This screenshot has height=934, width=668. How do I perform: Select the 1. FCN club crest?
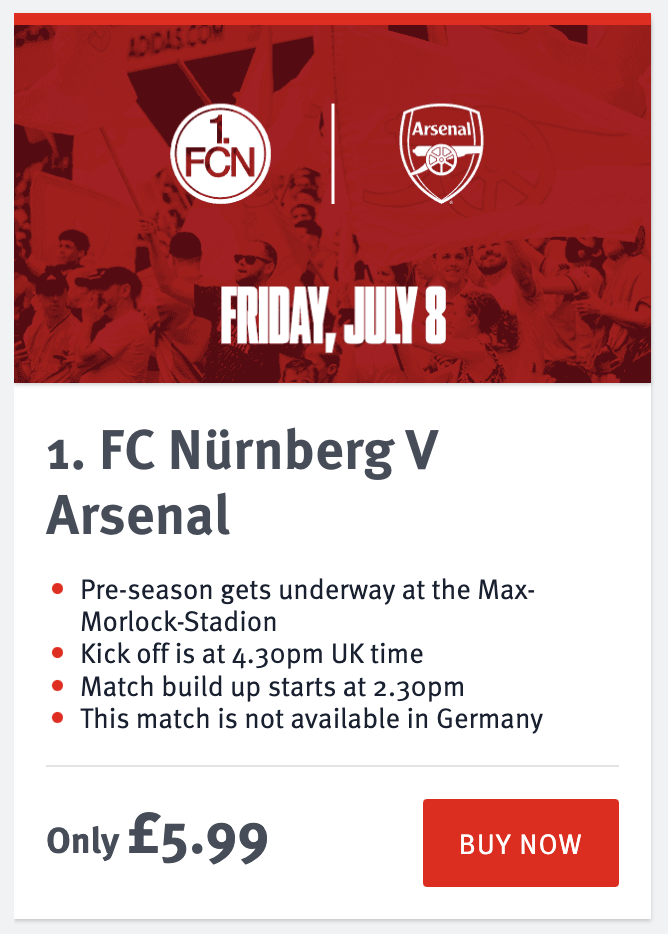point(220,154)
